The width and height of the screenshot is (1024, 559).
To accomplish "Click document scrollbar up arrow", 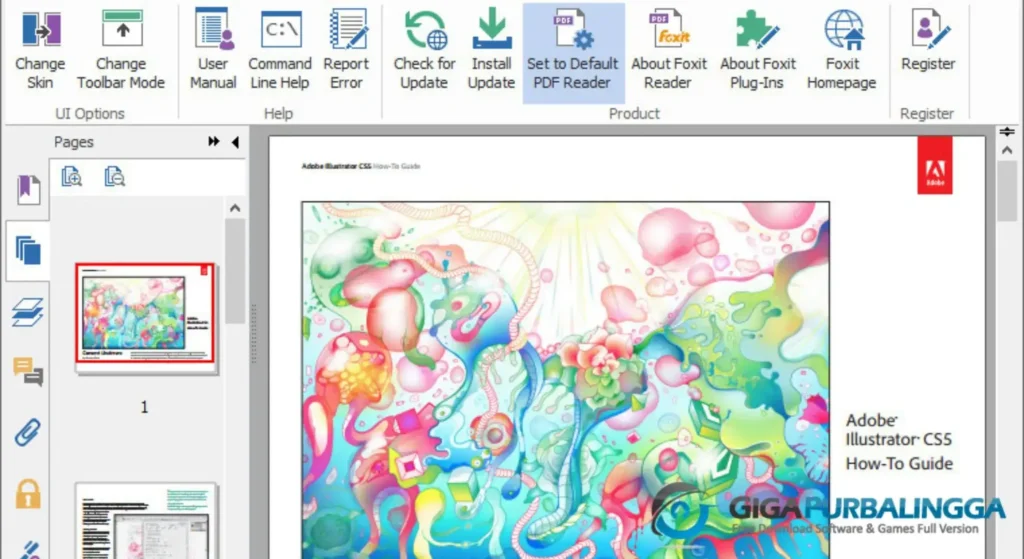I will 1007,150.
